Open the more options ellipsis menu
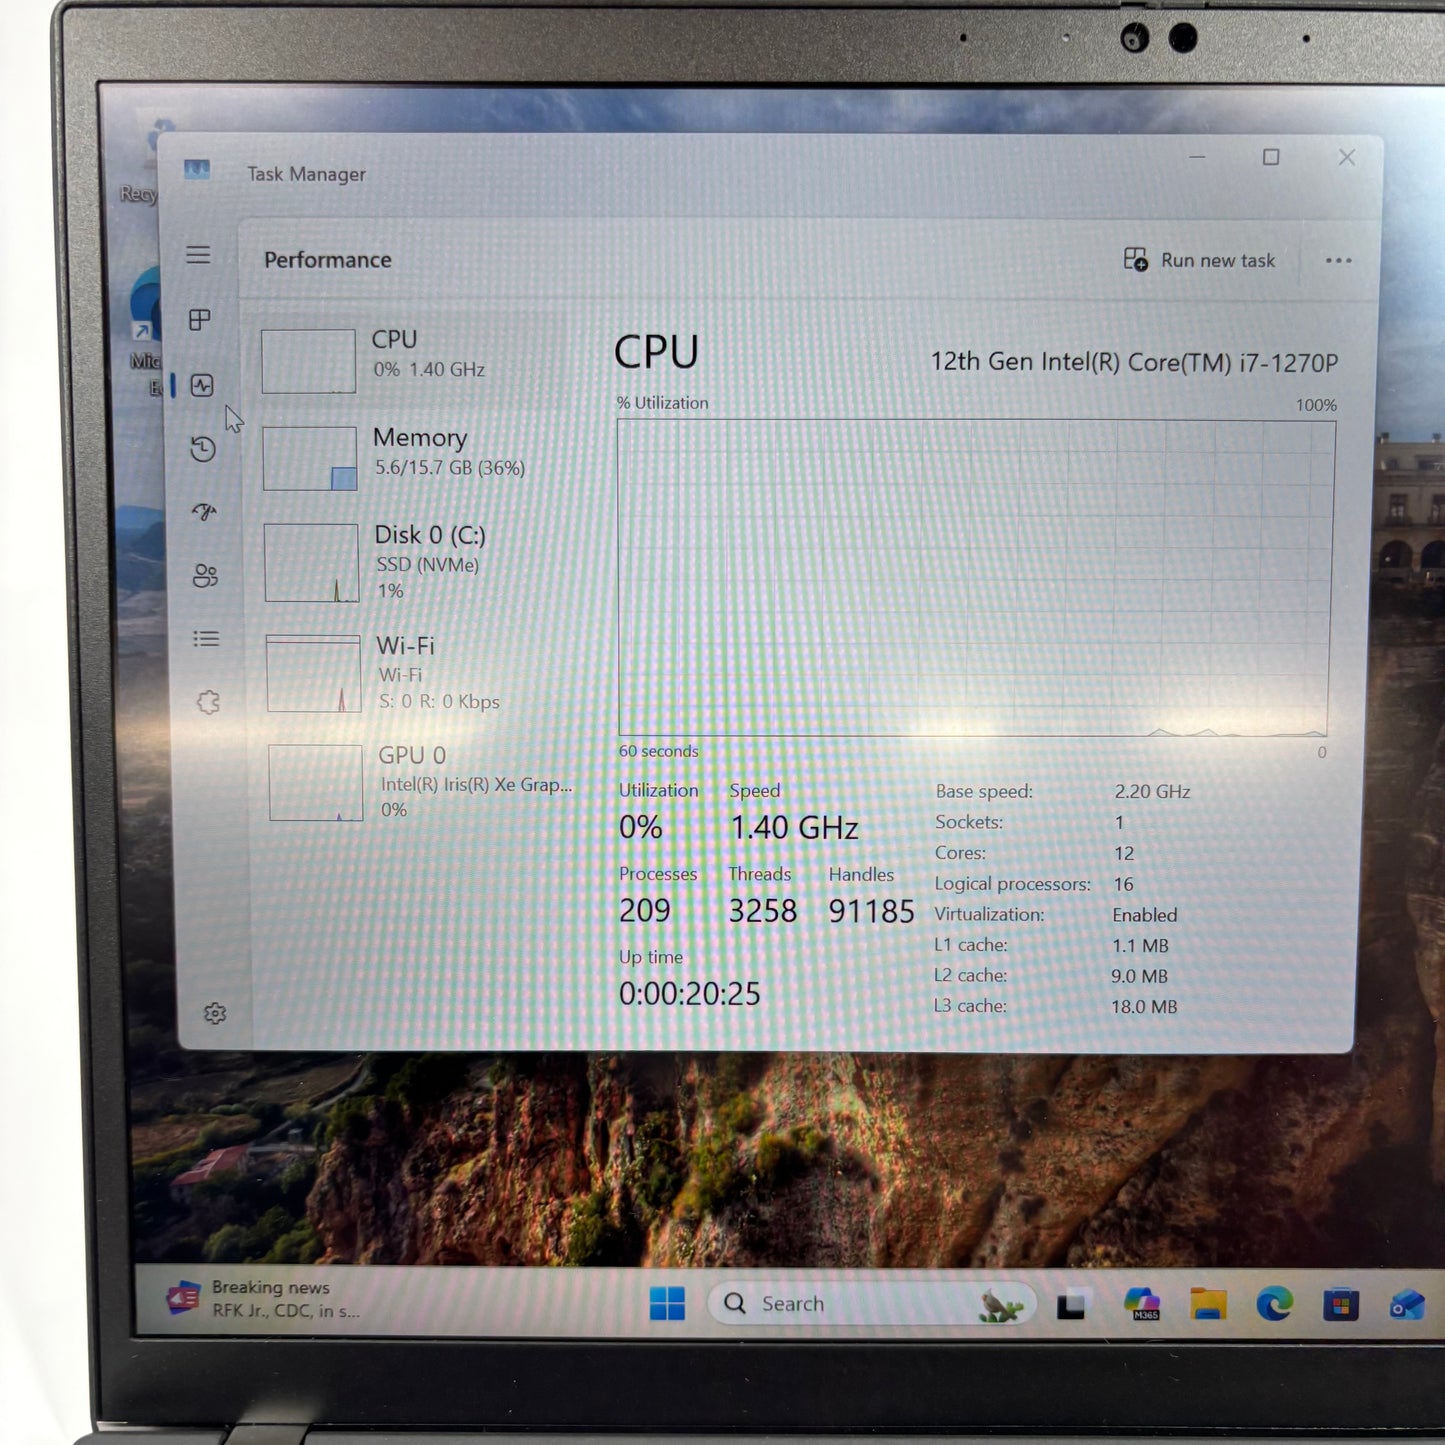 pyautogui.click(x=1338, y=260)
